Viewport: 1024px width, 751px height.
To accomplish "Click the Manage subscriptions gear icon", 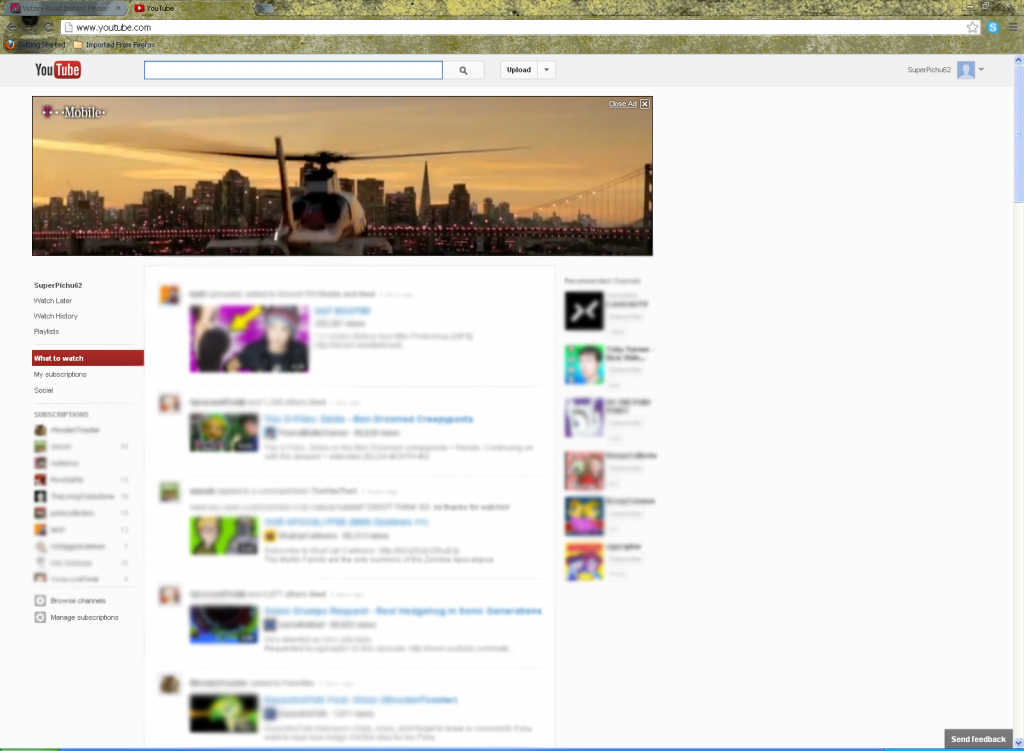I will click(40, 617).
